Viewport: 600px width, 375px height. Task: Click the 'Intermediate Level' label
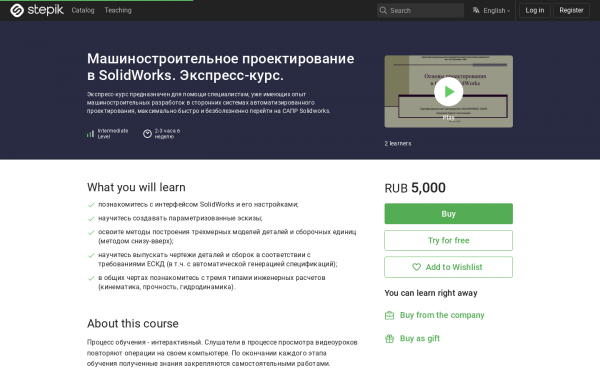pos(112,134)
